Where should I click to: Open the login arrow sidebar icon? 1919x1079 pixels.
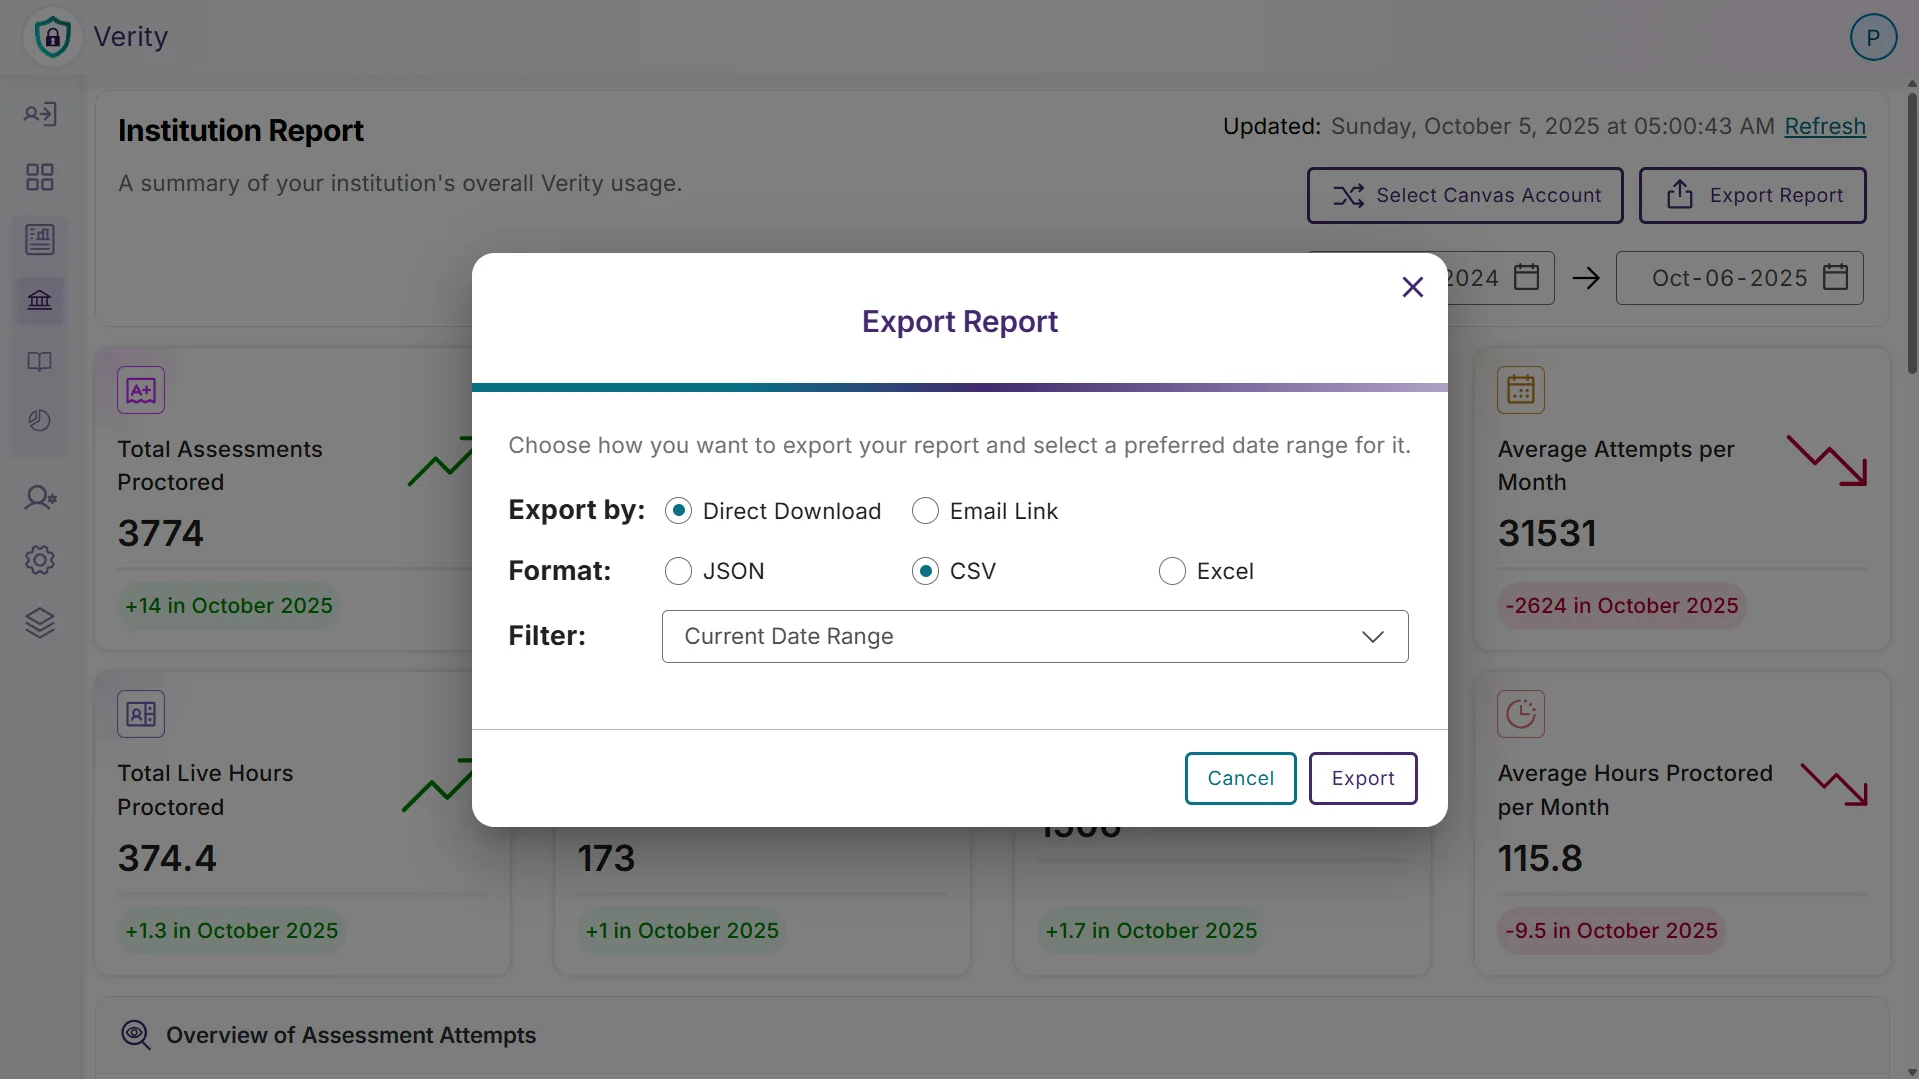coord(40,114)
